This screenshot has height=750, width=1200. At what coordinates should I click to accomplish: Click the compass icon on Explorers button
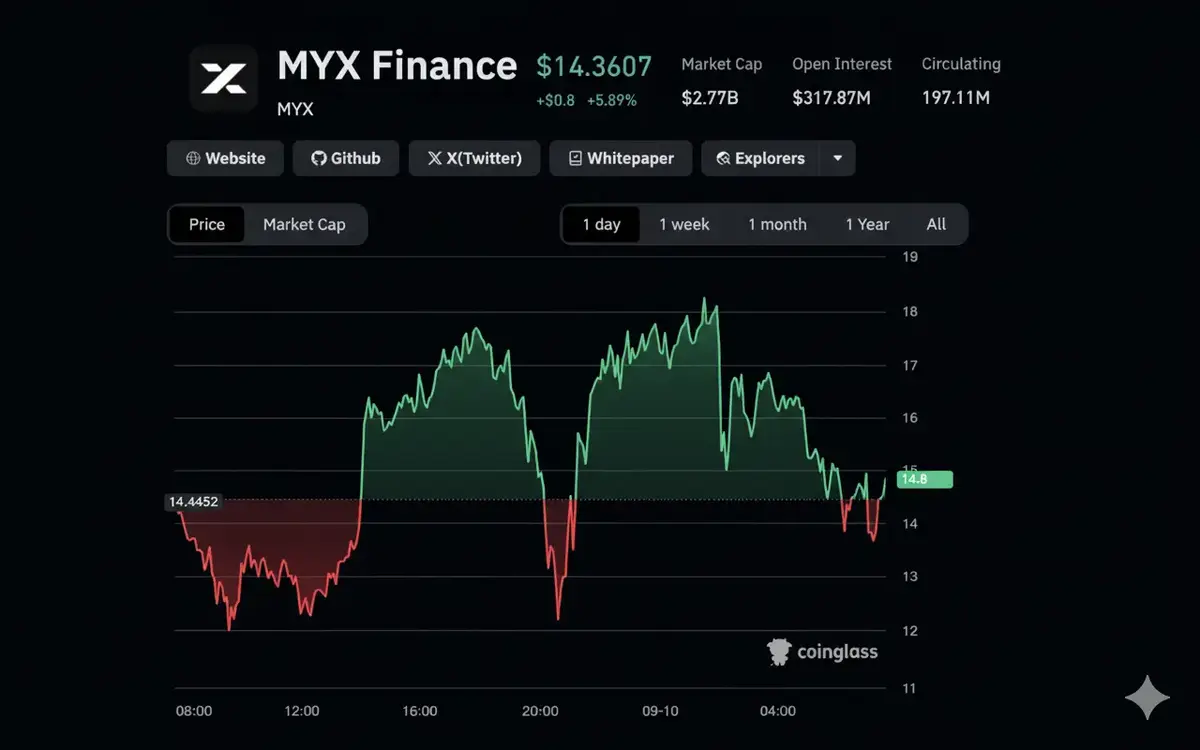click(x=723, y=158)
